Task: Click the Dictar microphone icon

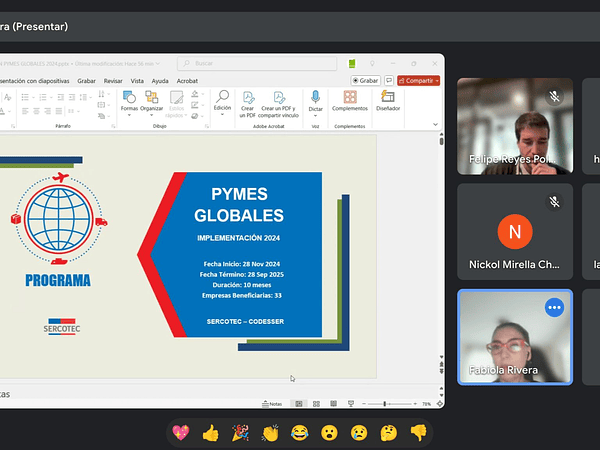Action: point(315,97)
